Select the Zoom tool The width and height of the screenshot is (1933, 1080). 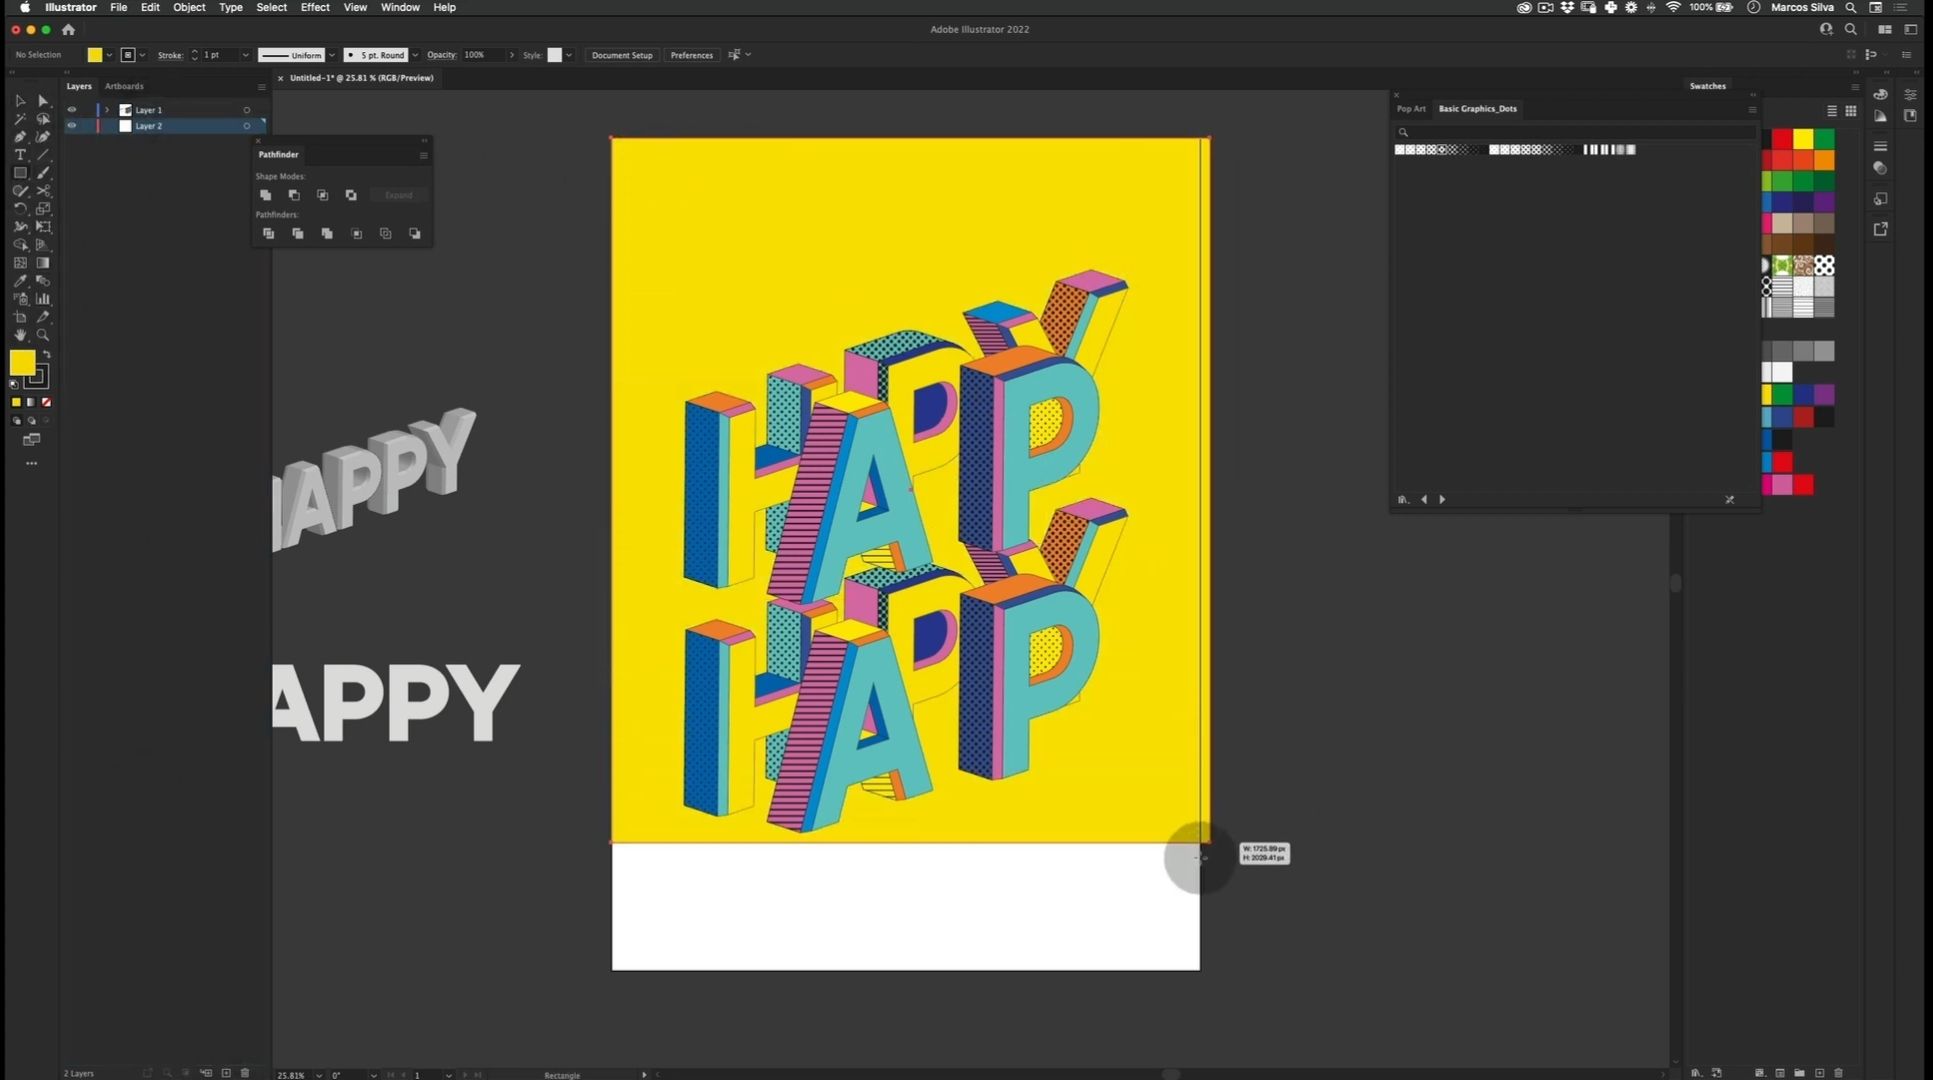43,335
